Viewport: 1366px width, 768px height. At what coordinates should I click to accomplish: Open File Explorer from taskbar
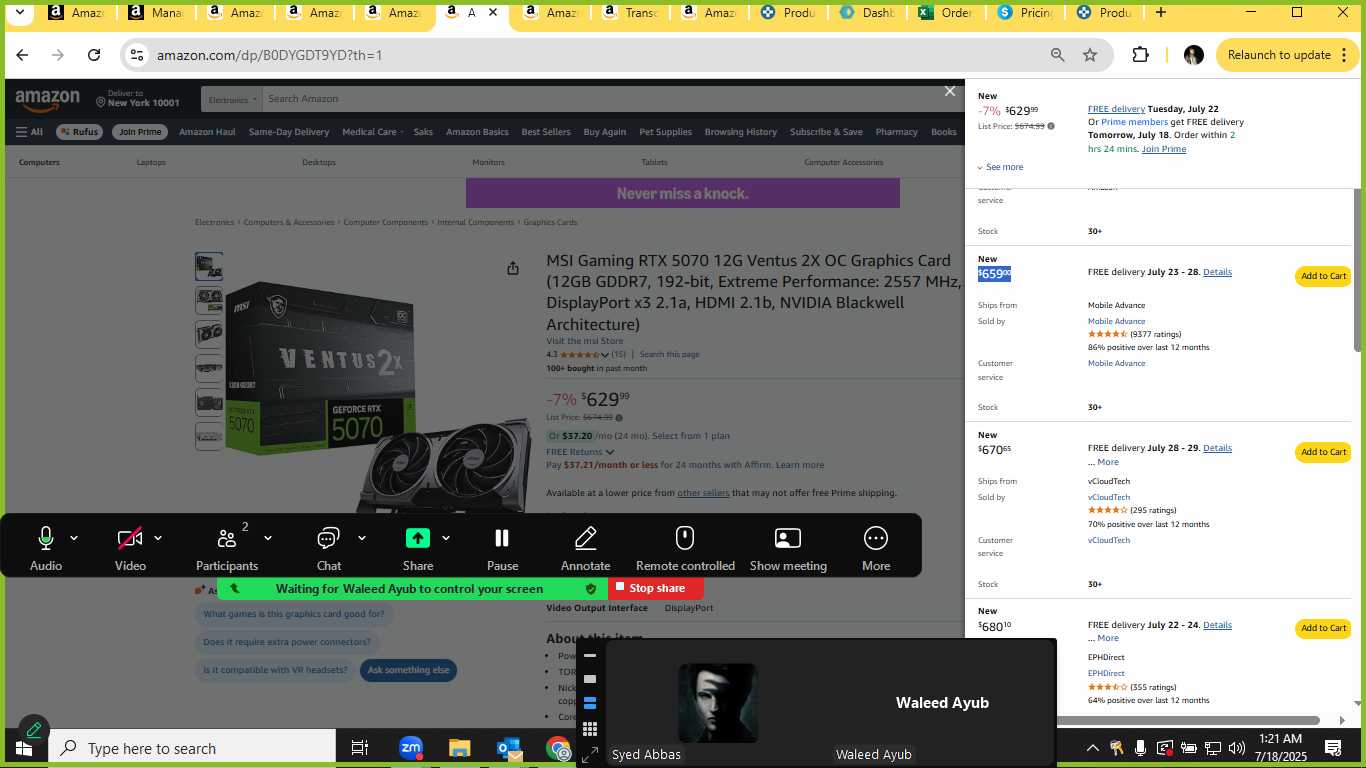click(x=459, y=748)
